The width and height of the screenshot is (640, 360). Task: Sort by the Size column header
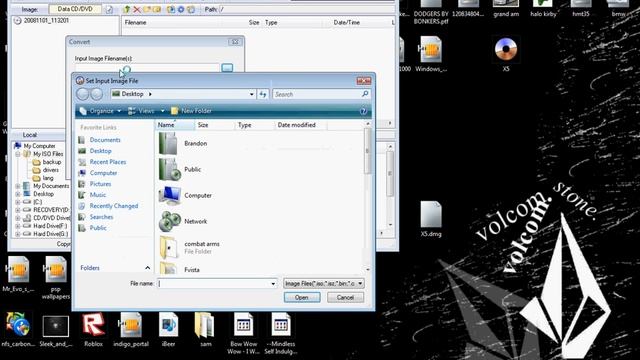[214, 125]
